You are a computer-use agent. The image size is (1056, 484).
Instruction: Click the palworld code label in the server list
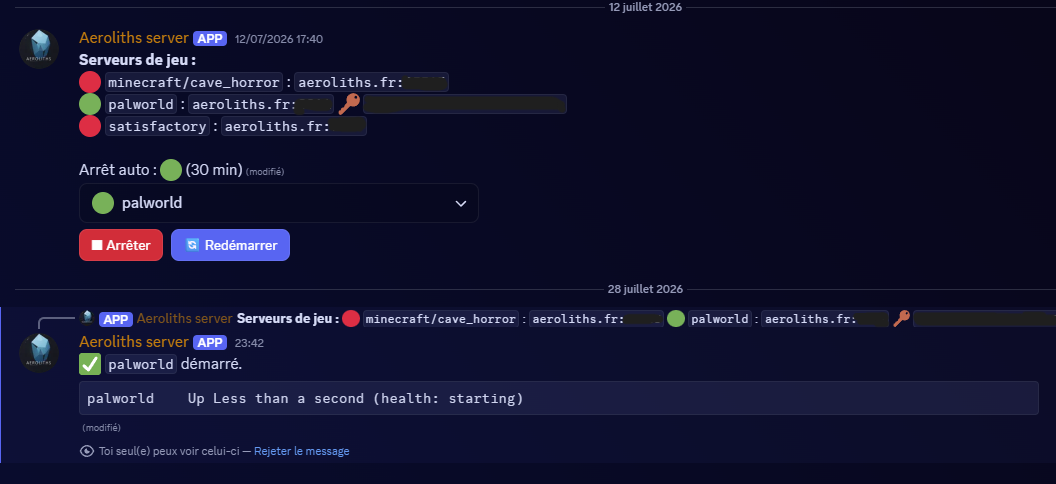click(141, 104)
